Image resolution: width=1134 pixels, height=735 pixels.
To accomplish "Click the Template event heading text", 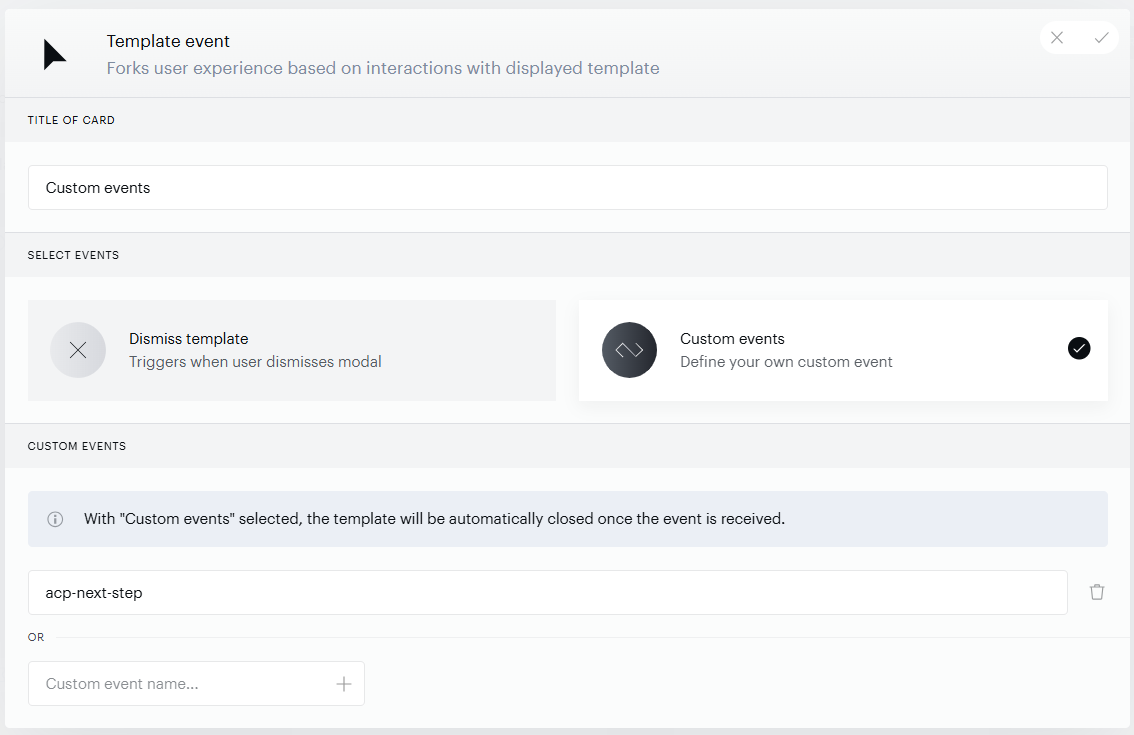I will pyautogui.click(x=168, y=41).
